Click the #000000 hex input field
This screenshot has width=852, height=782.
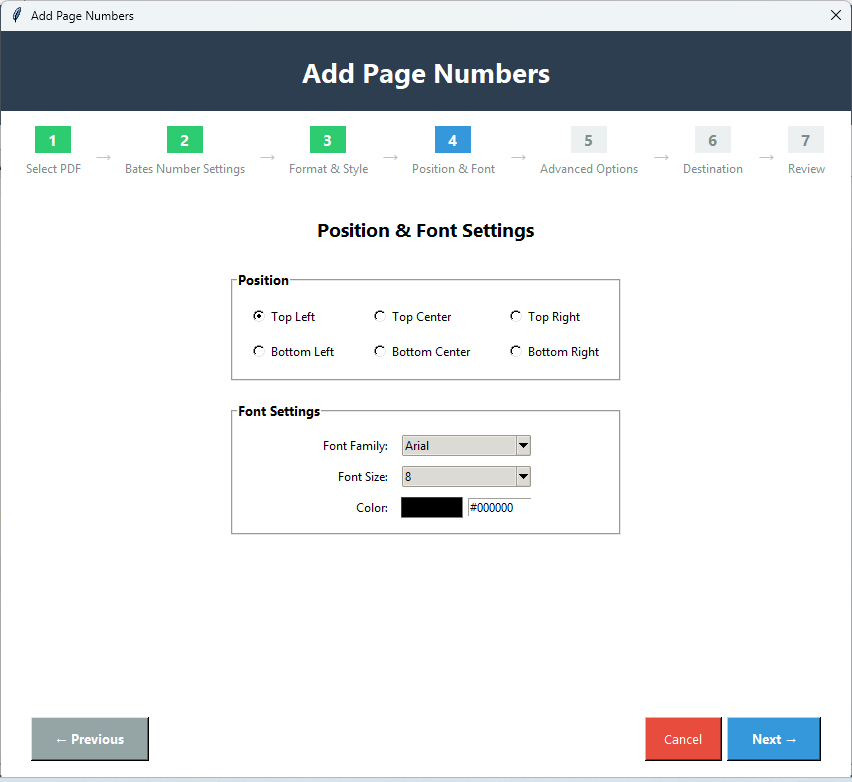(497, 507)
